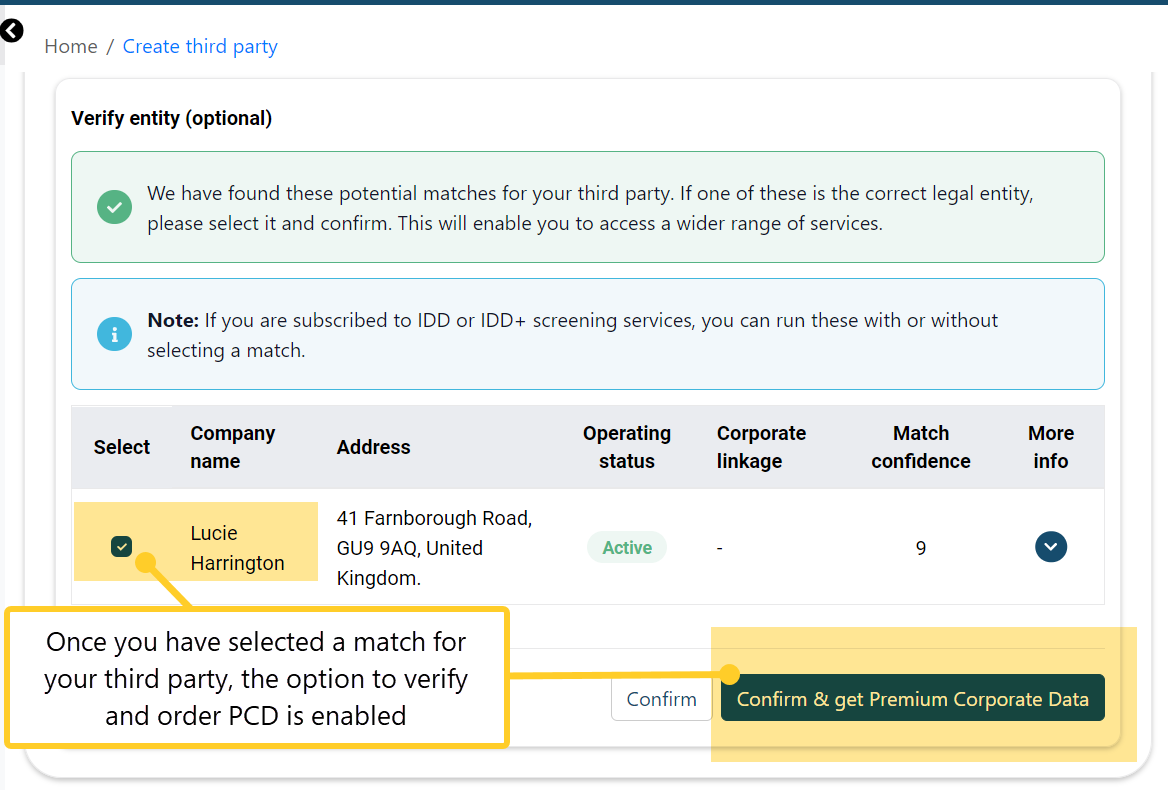Screen dimensions: 1168x790
Task: Click the Corporate linkage dash value
Action: [719, 547]
